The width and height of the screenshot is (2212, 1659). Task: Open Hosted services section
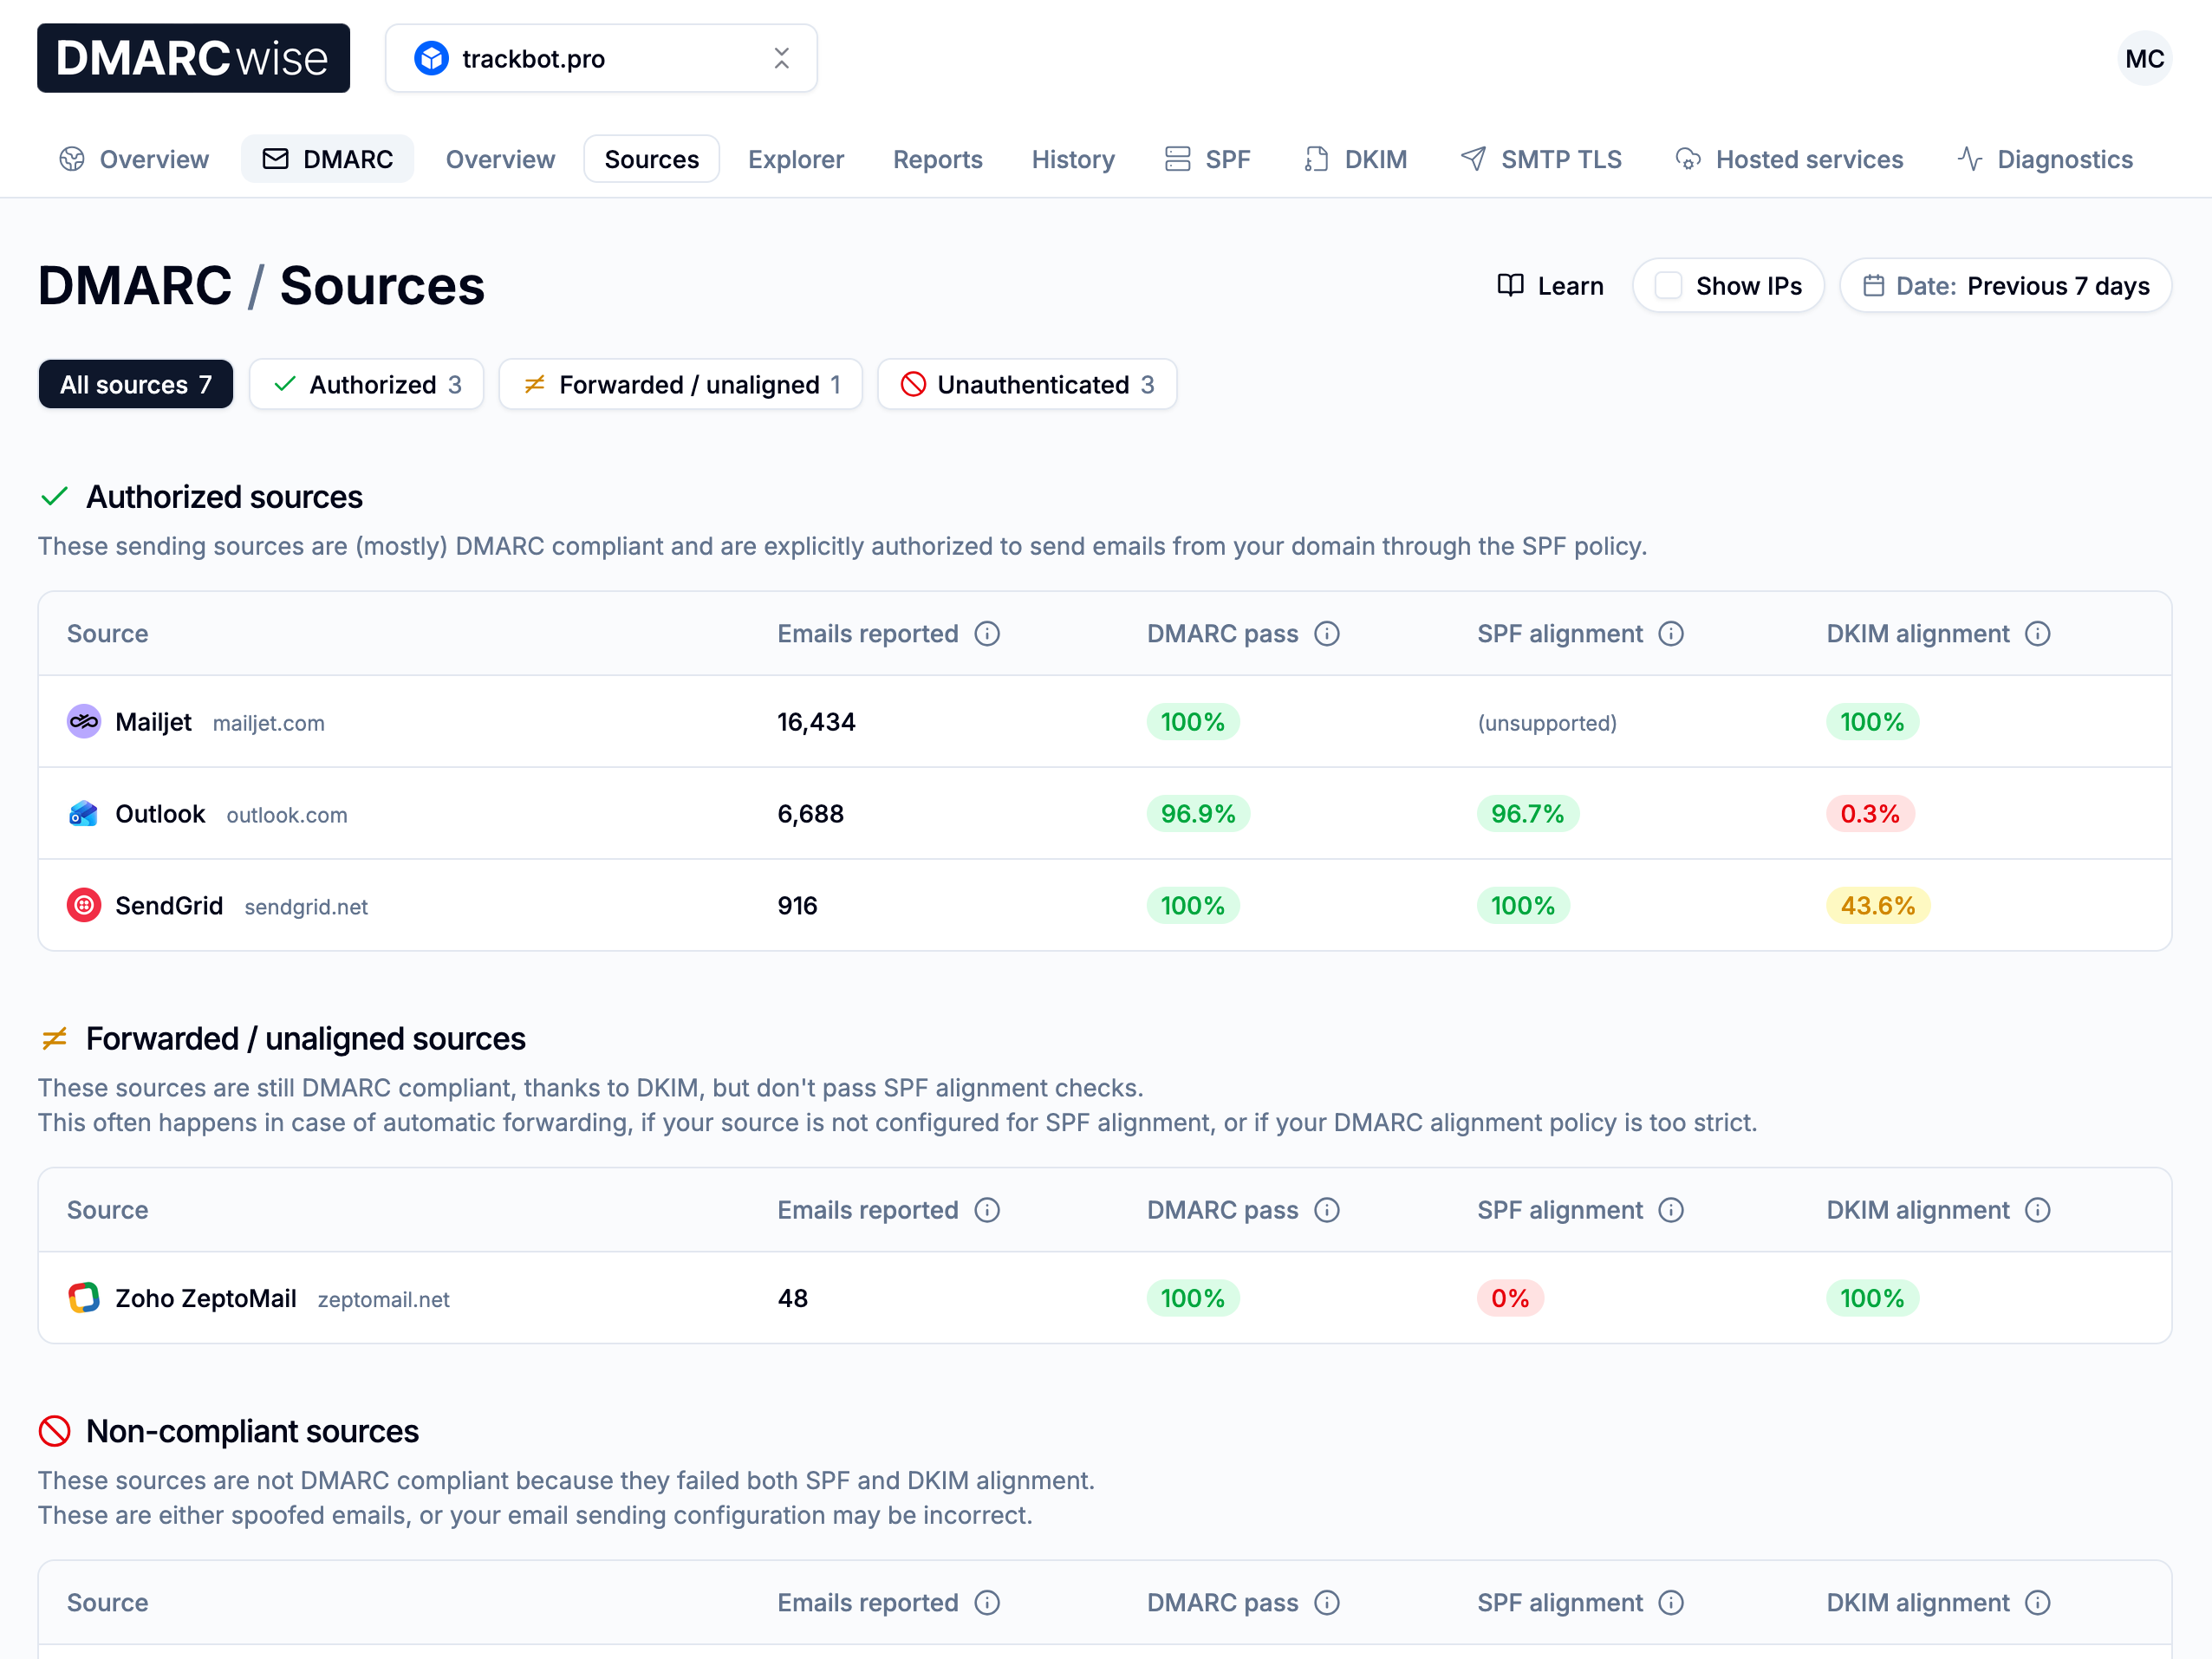(1789, 159)
